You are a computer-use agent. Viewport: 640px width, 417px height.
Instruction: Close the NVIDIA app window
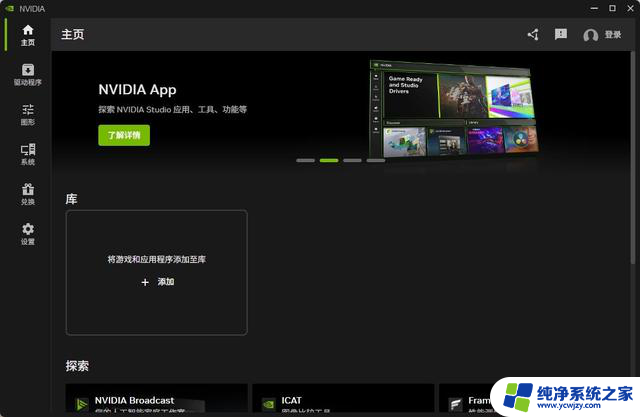[x=630, y=8]
